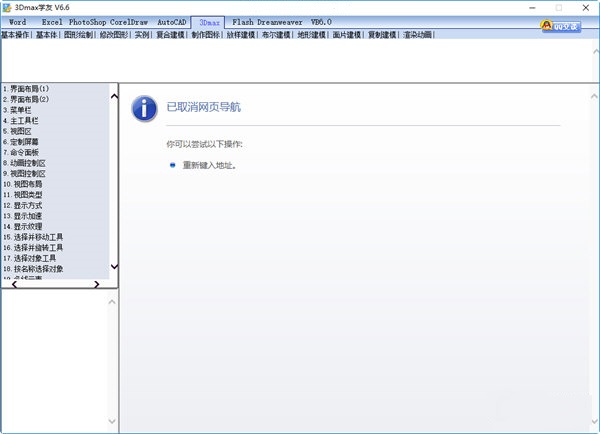The image size is (600, 434).
Task: Select the 复合建模 category
Action: pyautogui.click(x=167, y=34)
